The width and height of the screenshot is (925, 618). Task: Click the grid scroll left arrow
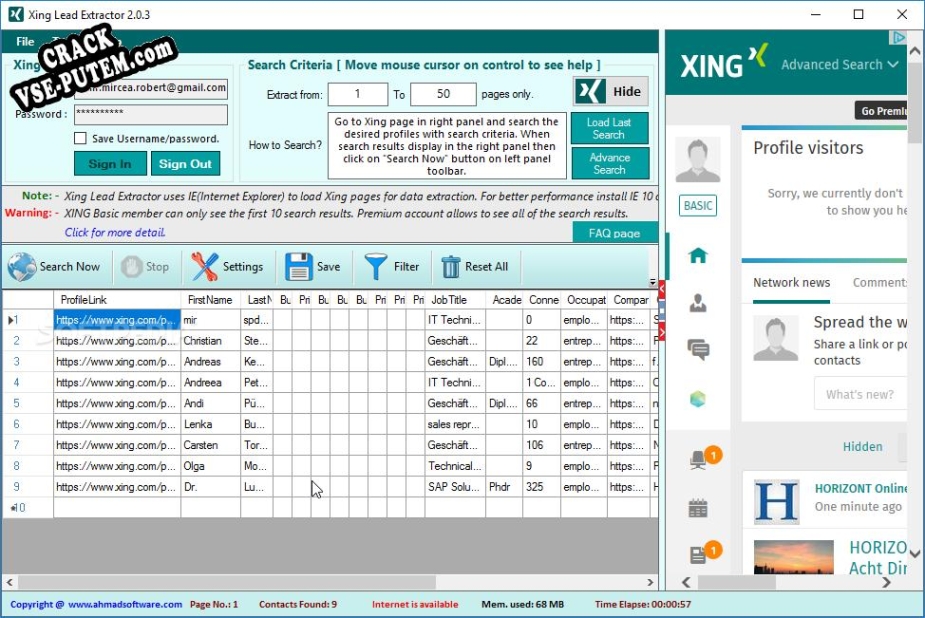[x=9, y=583]
